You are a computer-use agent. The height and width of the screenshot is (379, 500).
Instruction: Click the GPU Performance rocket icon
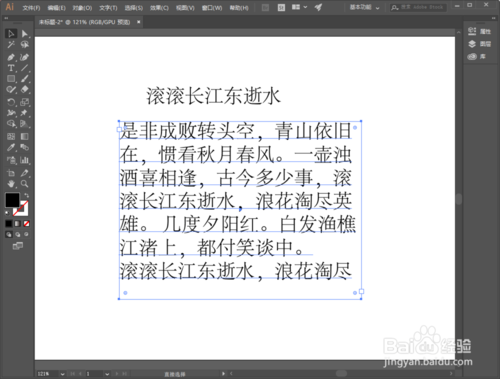[x=319, y=7]
